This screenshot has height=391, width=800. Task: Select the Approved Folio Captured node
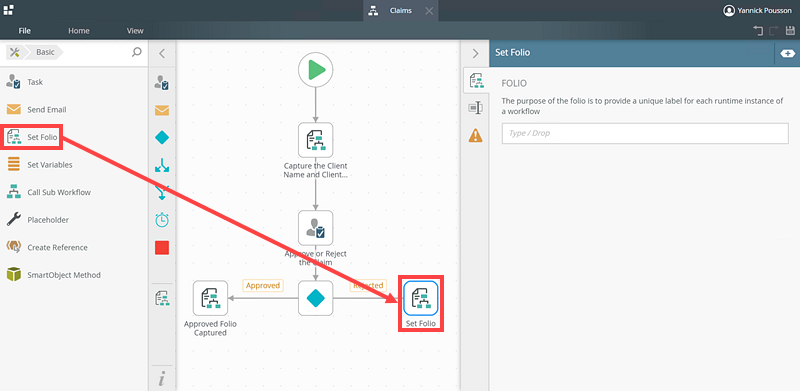210,298
